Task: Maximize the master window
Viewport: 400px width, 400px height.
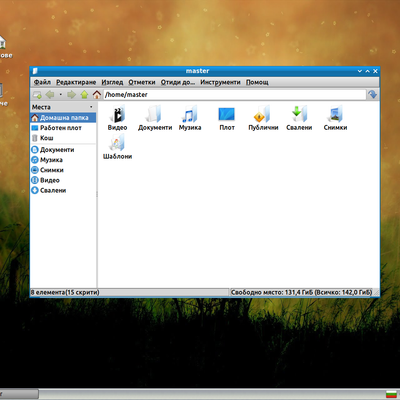Action: coord(367,71)
